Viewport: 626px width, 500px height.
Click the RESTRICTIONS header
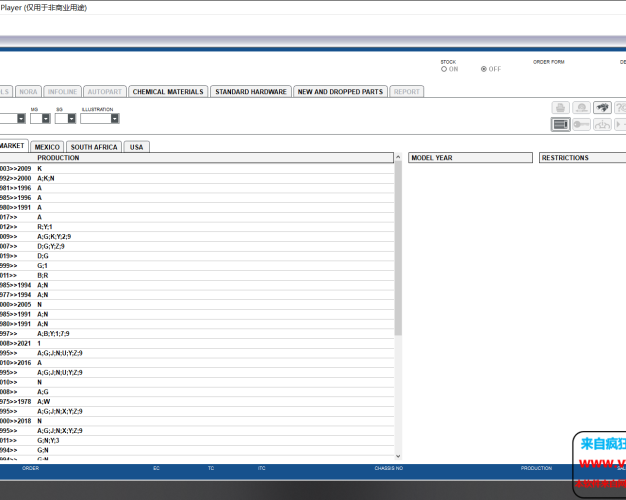click(582, 158)
